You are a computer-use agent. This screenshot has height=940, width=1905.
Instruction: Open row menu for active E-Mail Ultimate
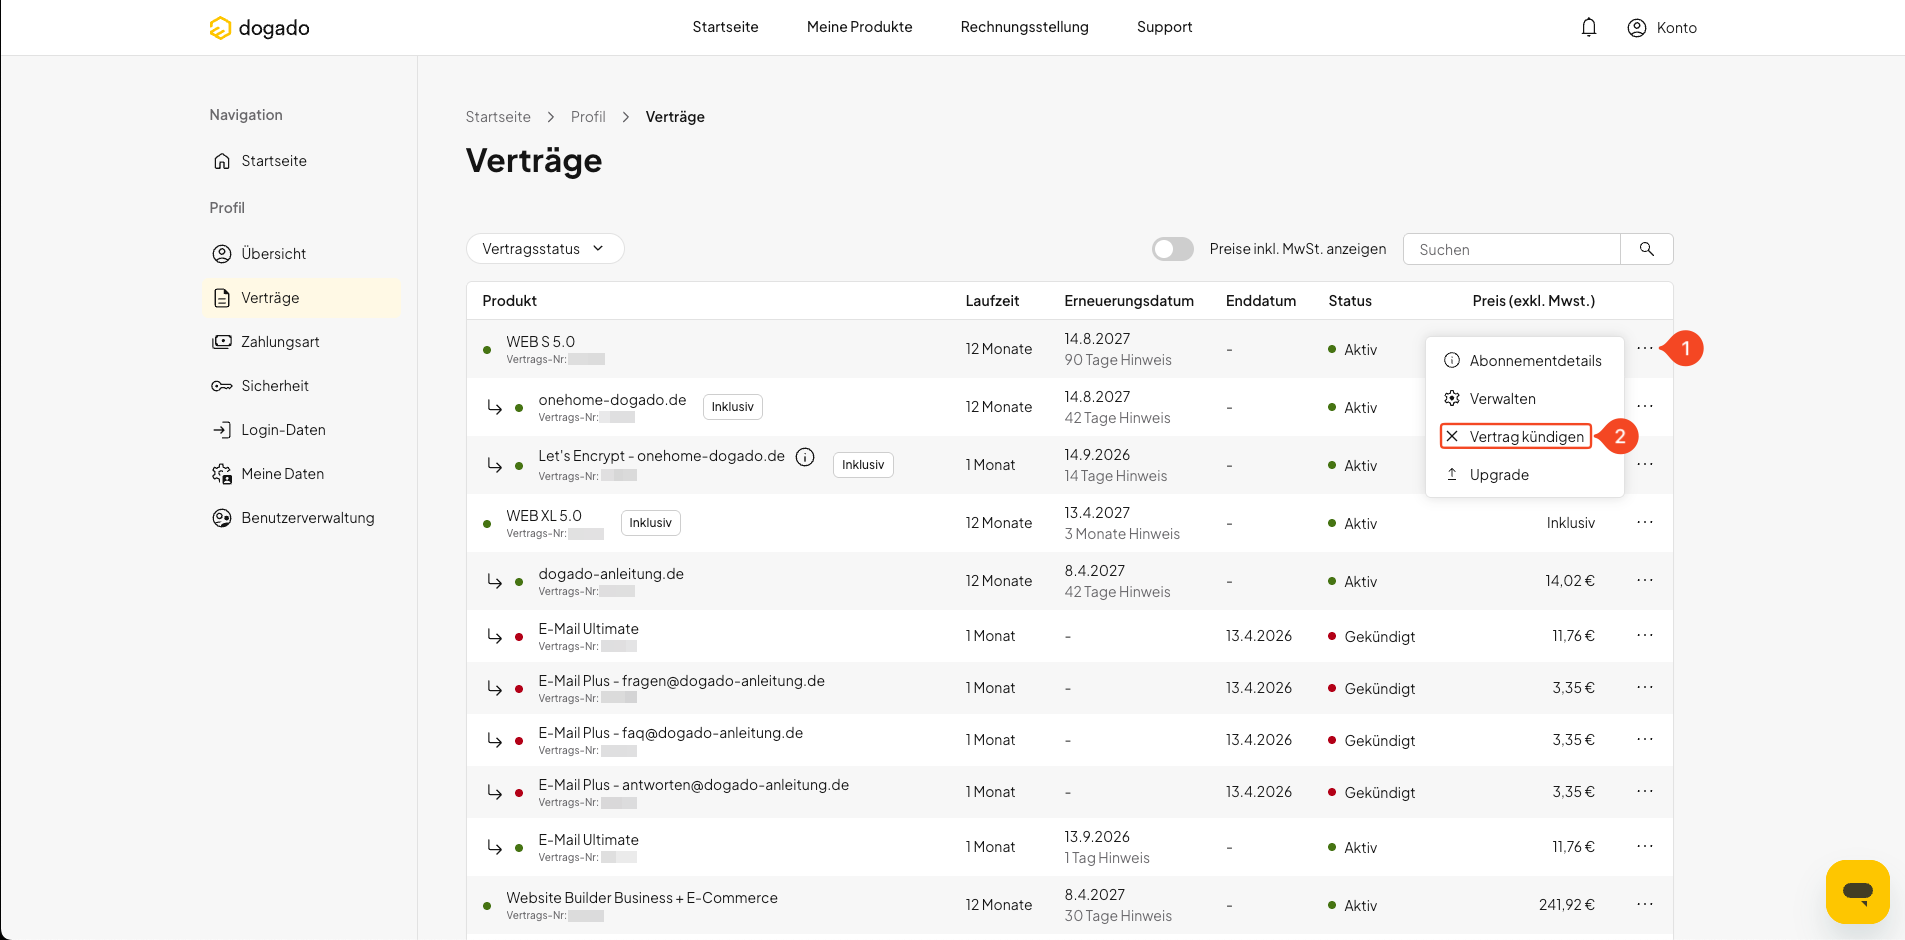coord(1645,846)
